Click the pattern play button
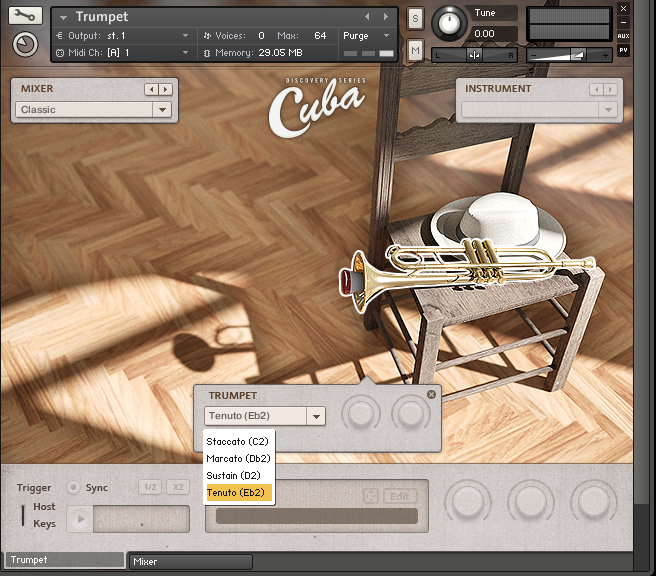This screenshot has height=576, width=656. pyautogui.click(x=80, y=519)
